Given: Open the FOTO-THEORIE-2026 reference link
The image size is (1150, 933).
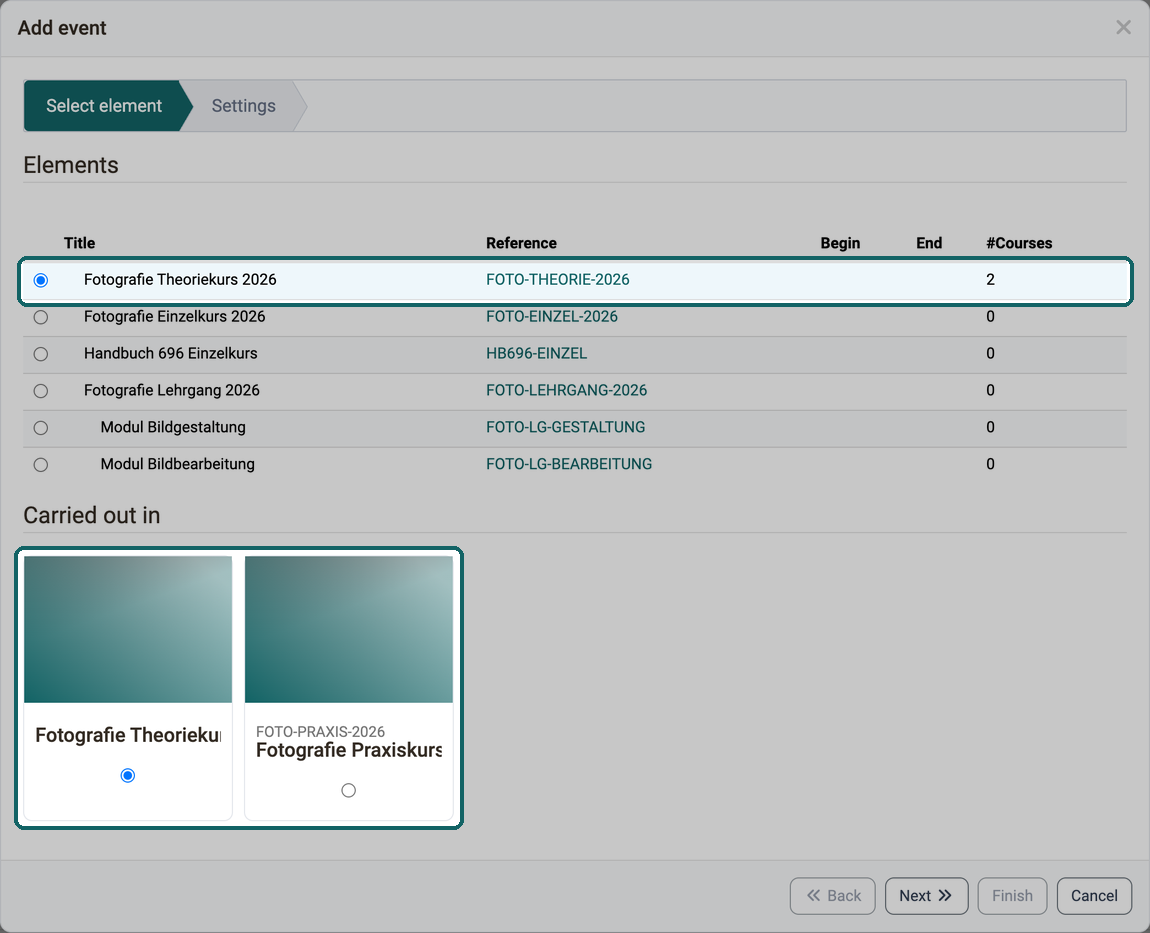Looking at the screenshot, I should [x=557, y=279].
